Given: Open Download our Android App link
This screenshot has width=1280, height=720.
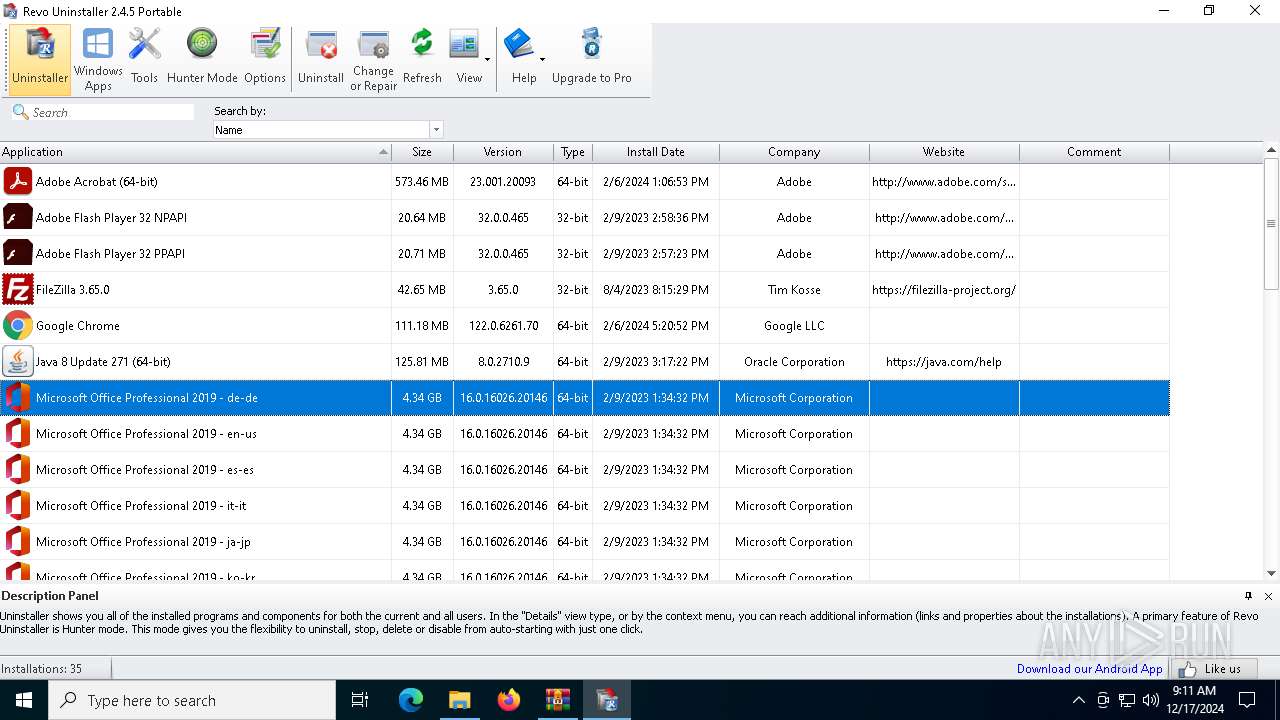Looking at the screenshot, I should [x=1089, y=669].
